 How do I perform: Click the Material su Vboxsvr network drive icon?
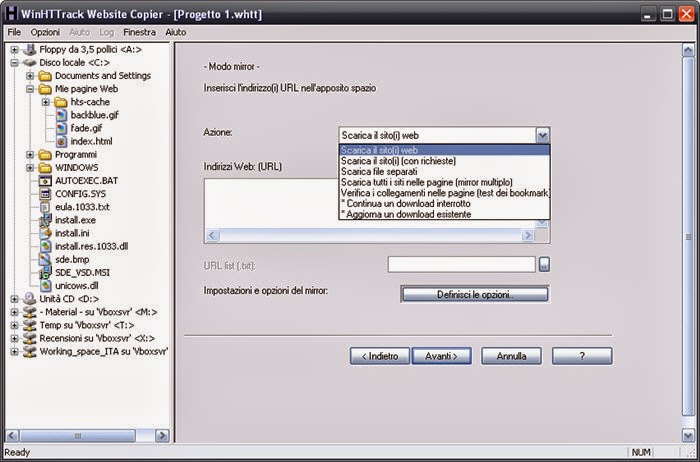(29, 312)
